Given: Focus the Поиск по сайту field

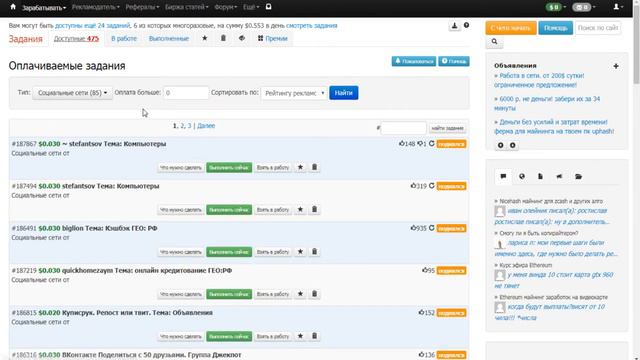Looking at the screenshot, I should pyautogui.click(x=598, y=28).
